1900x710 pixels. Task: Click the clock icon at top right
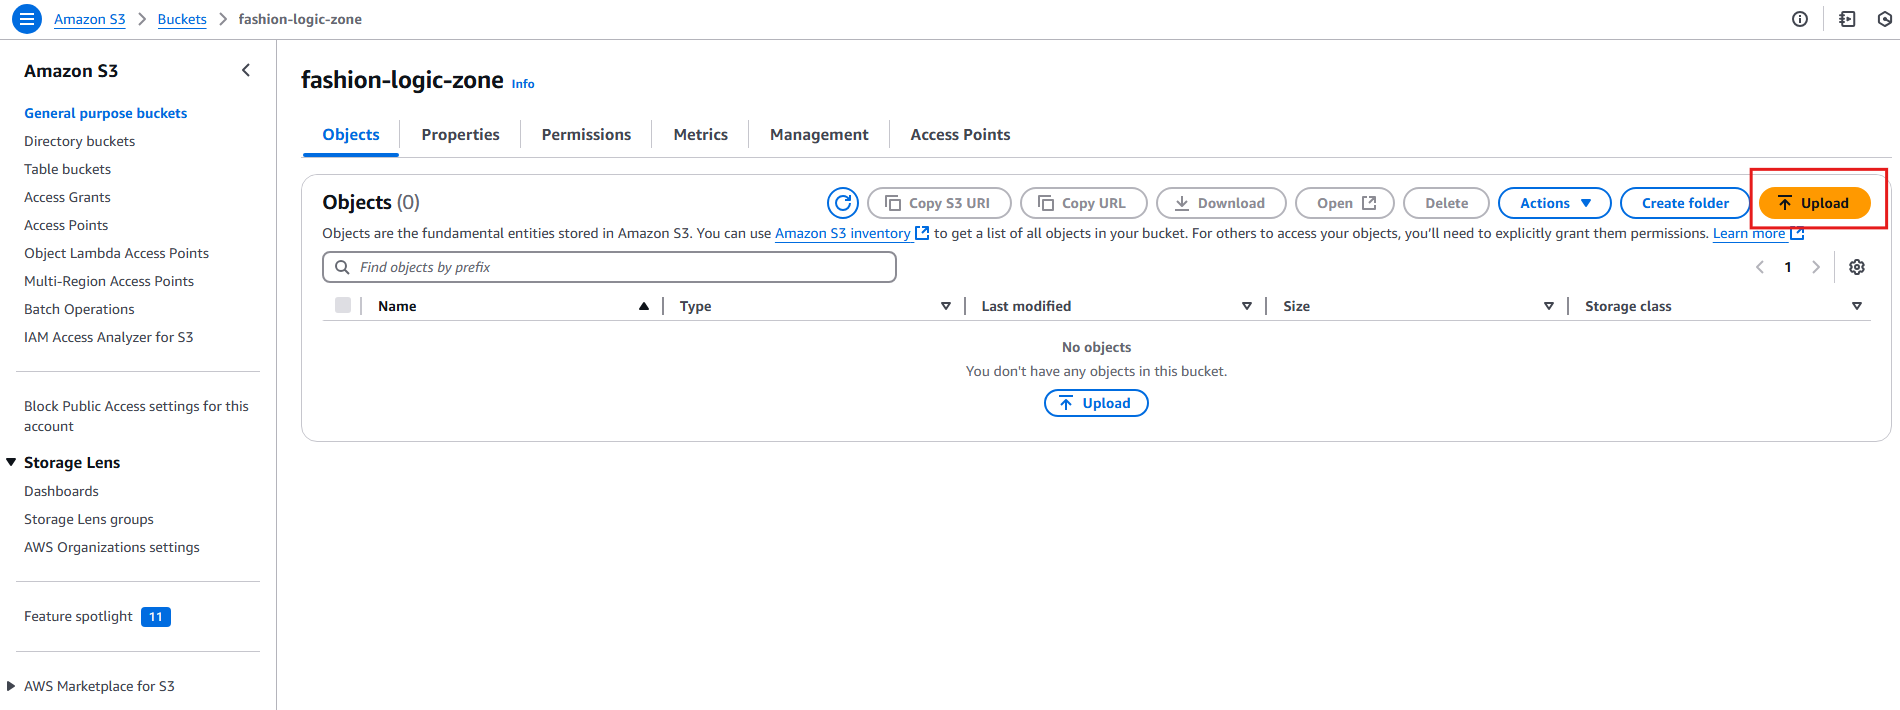(1885, 19)
